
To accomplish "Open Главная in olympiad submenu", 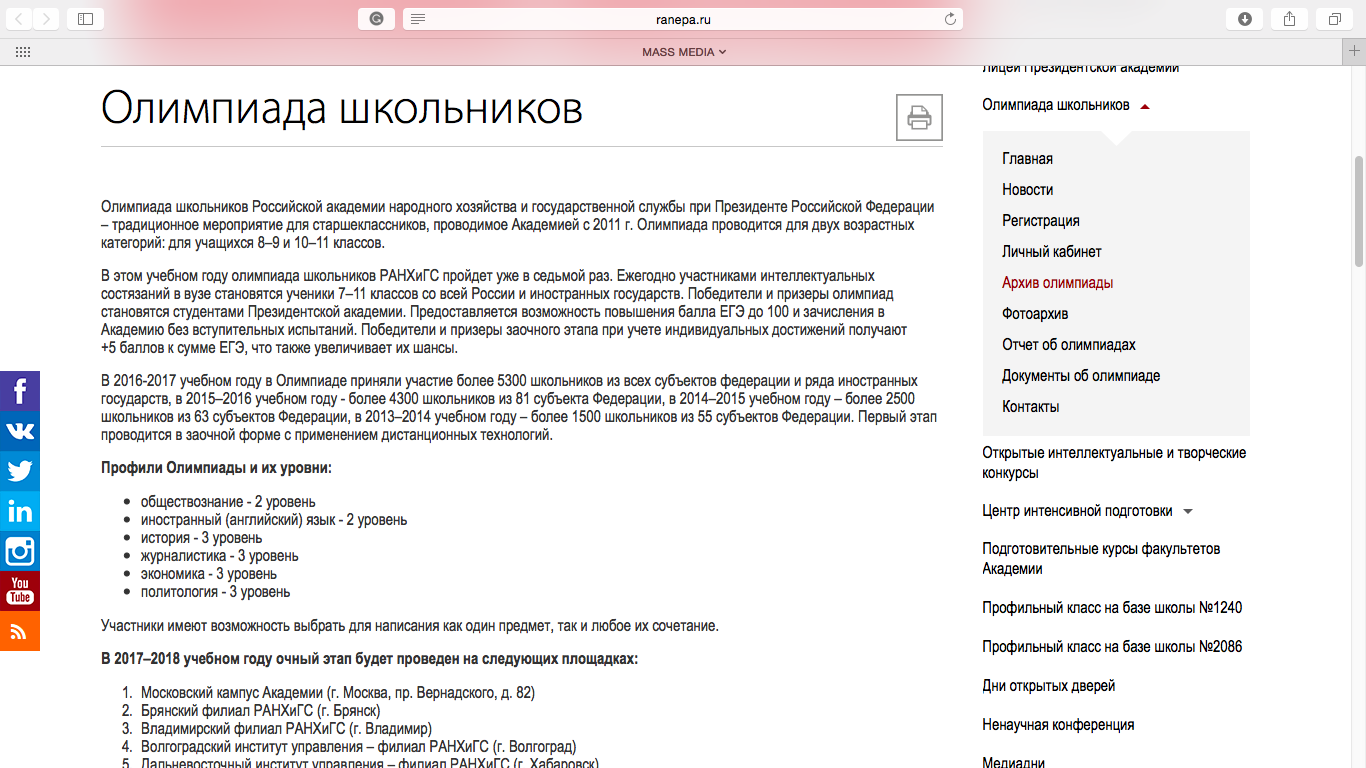I will click(x=1027, y=159).
